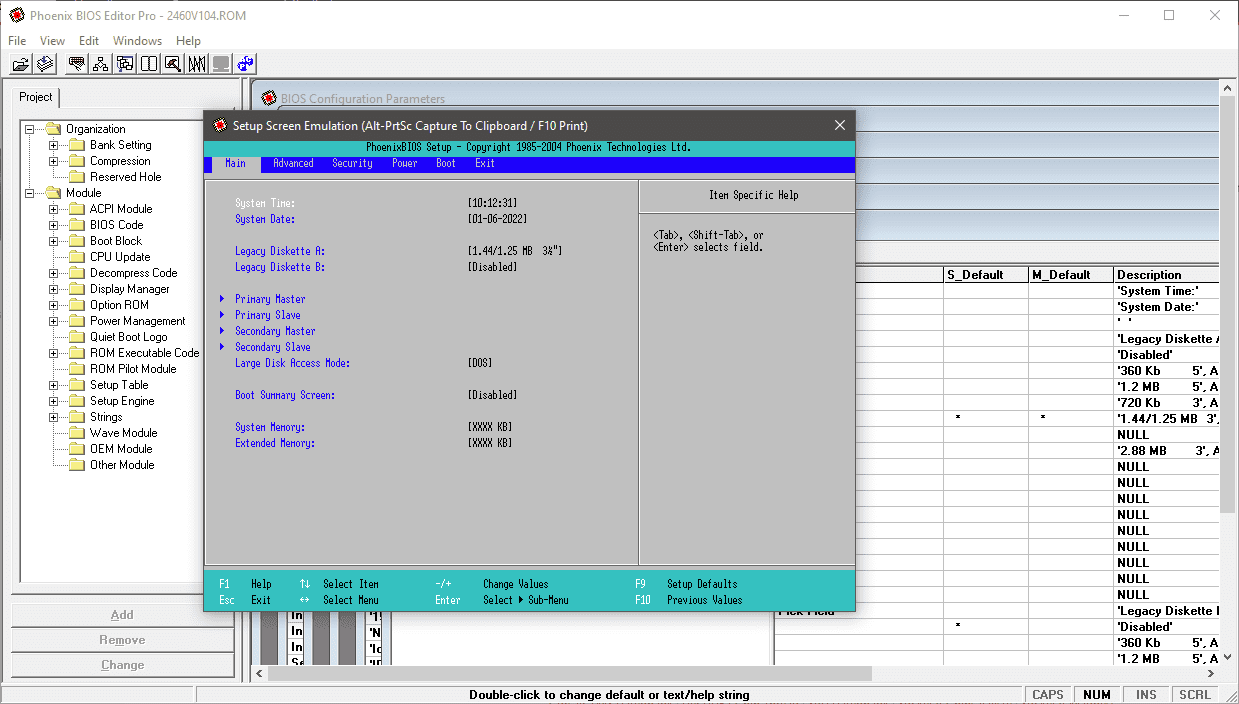This screenshot has width=1239, height=704.
Task: Close the Setup Screen Emulation window
Action: click(x=840, y=125)
